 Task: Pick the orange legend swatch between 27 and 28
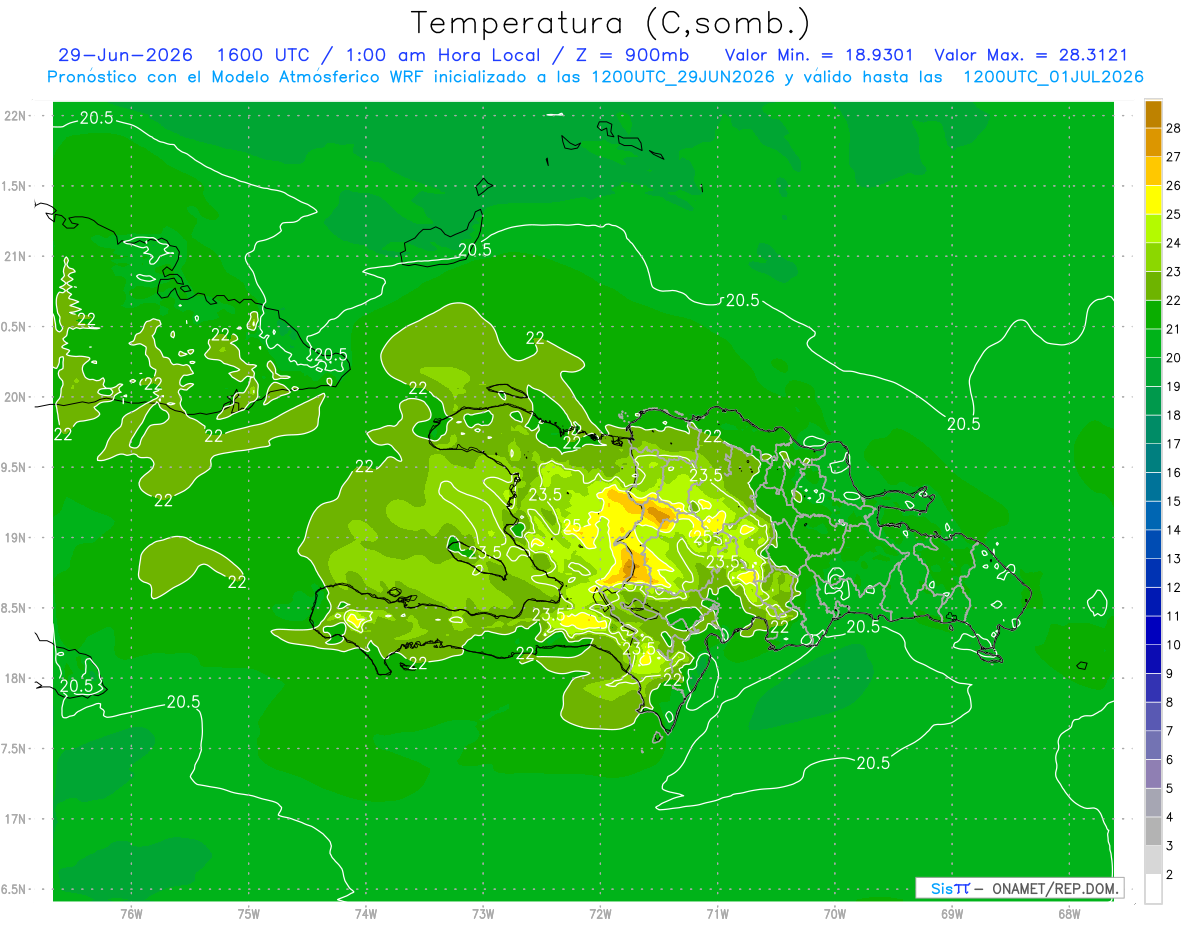click(1153, 142)
